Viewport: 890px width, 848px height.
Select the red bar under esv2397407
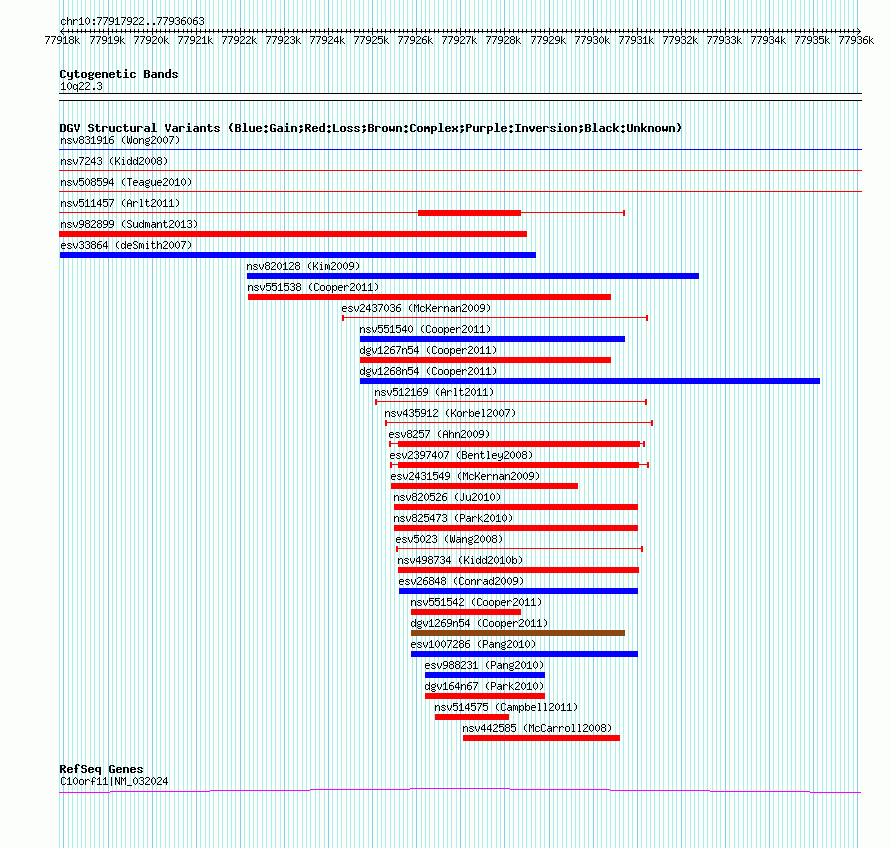click(x=518, y=465)
